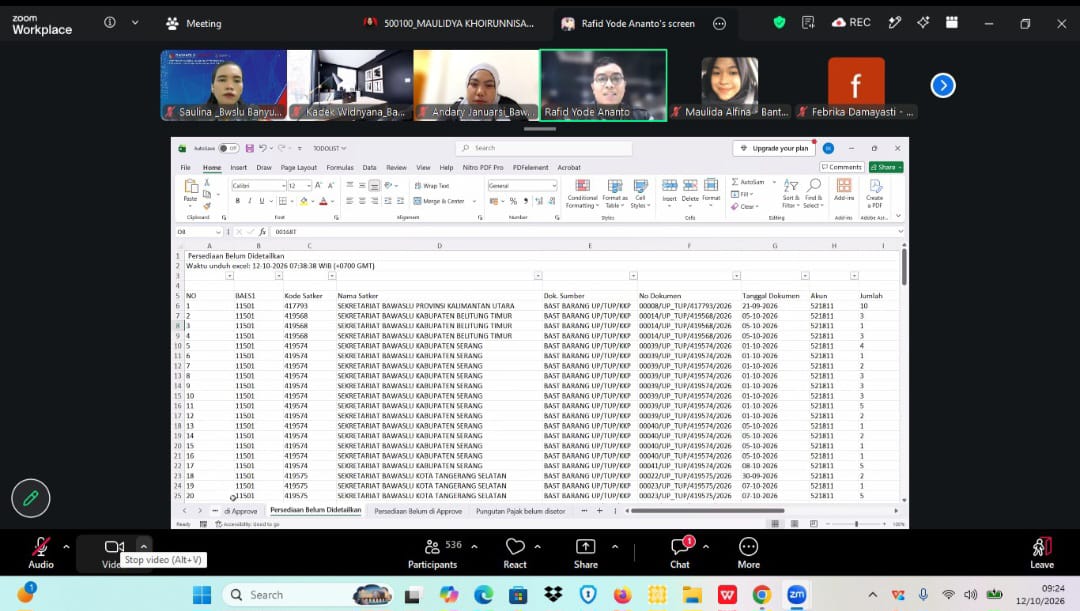Click the Zoom meeting info icon
Image resolution: width=1080 pixels, height=611 pixels.
pos(110,23)
